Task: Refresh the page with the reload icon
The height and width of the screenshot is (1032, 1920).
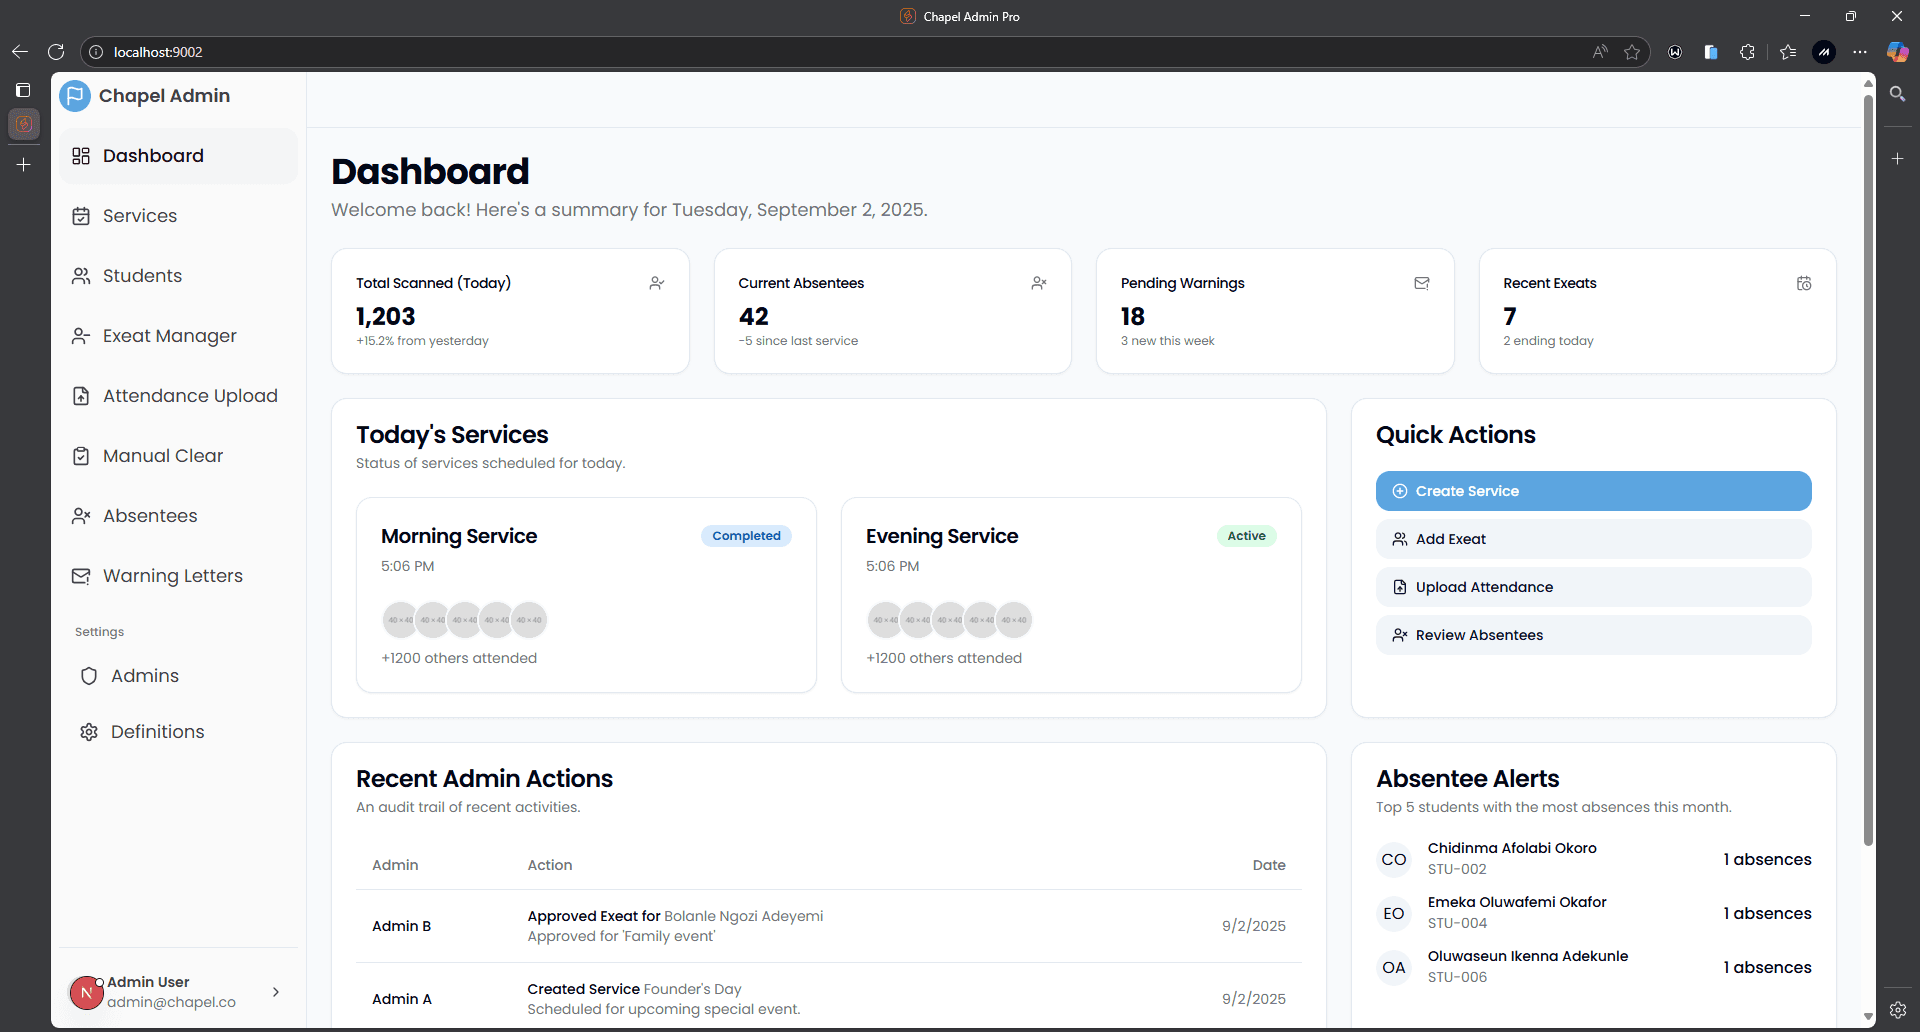Action: click(56, 52)
